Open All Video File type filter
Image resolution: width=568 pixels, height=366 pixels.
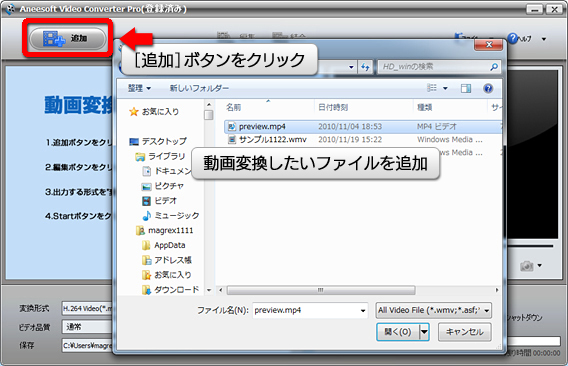(434, 310)
